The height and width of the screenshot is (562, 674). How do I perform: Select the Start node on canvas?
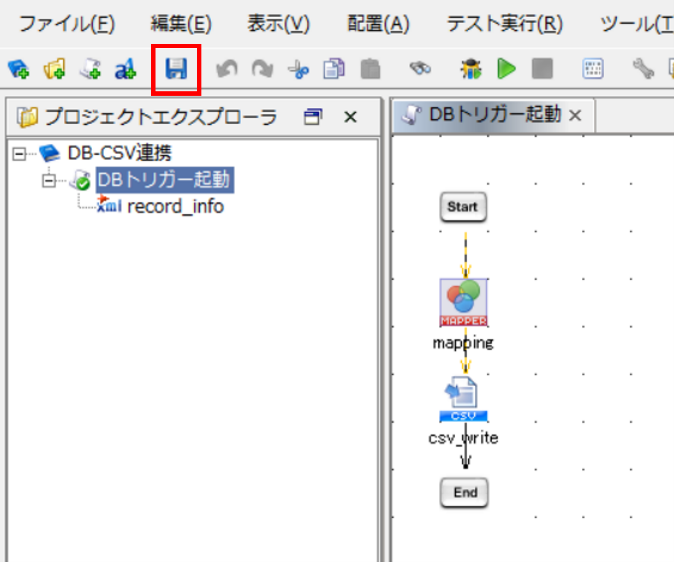[x=463, y=207]
